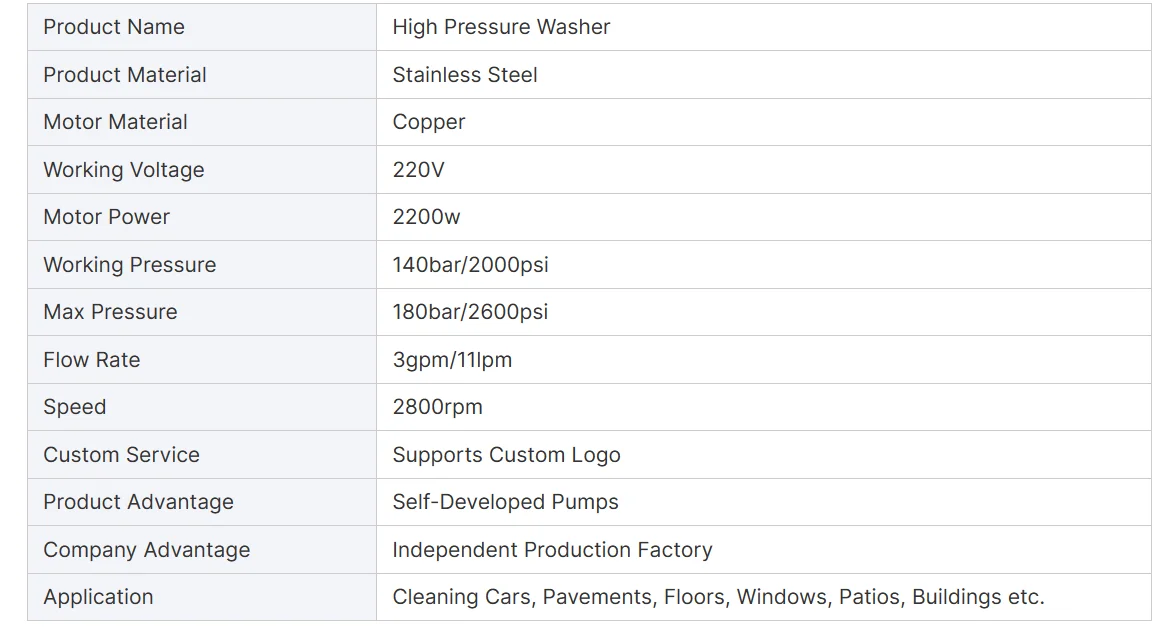
Task: Select the Supports Custom Logo cell
Action: [763, 455]
